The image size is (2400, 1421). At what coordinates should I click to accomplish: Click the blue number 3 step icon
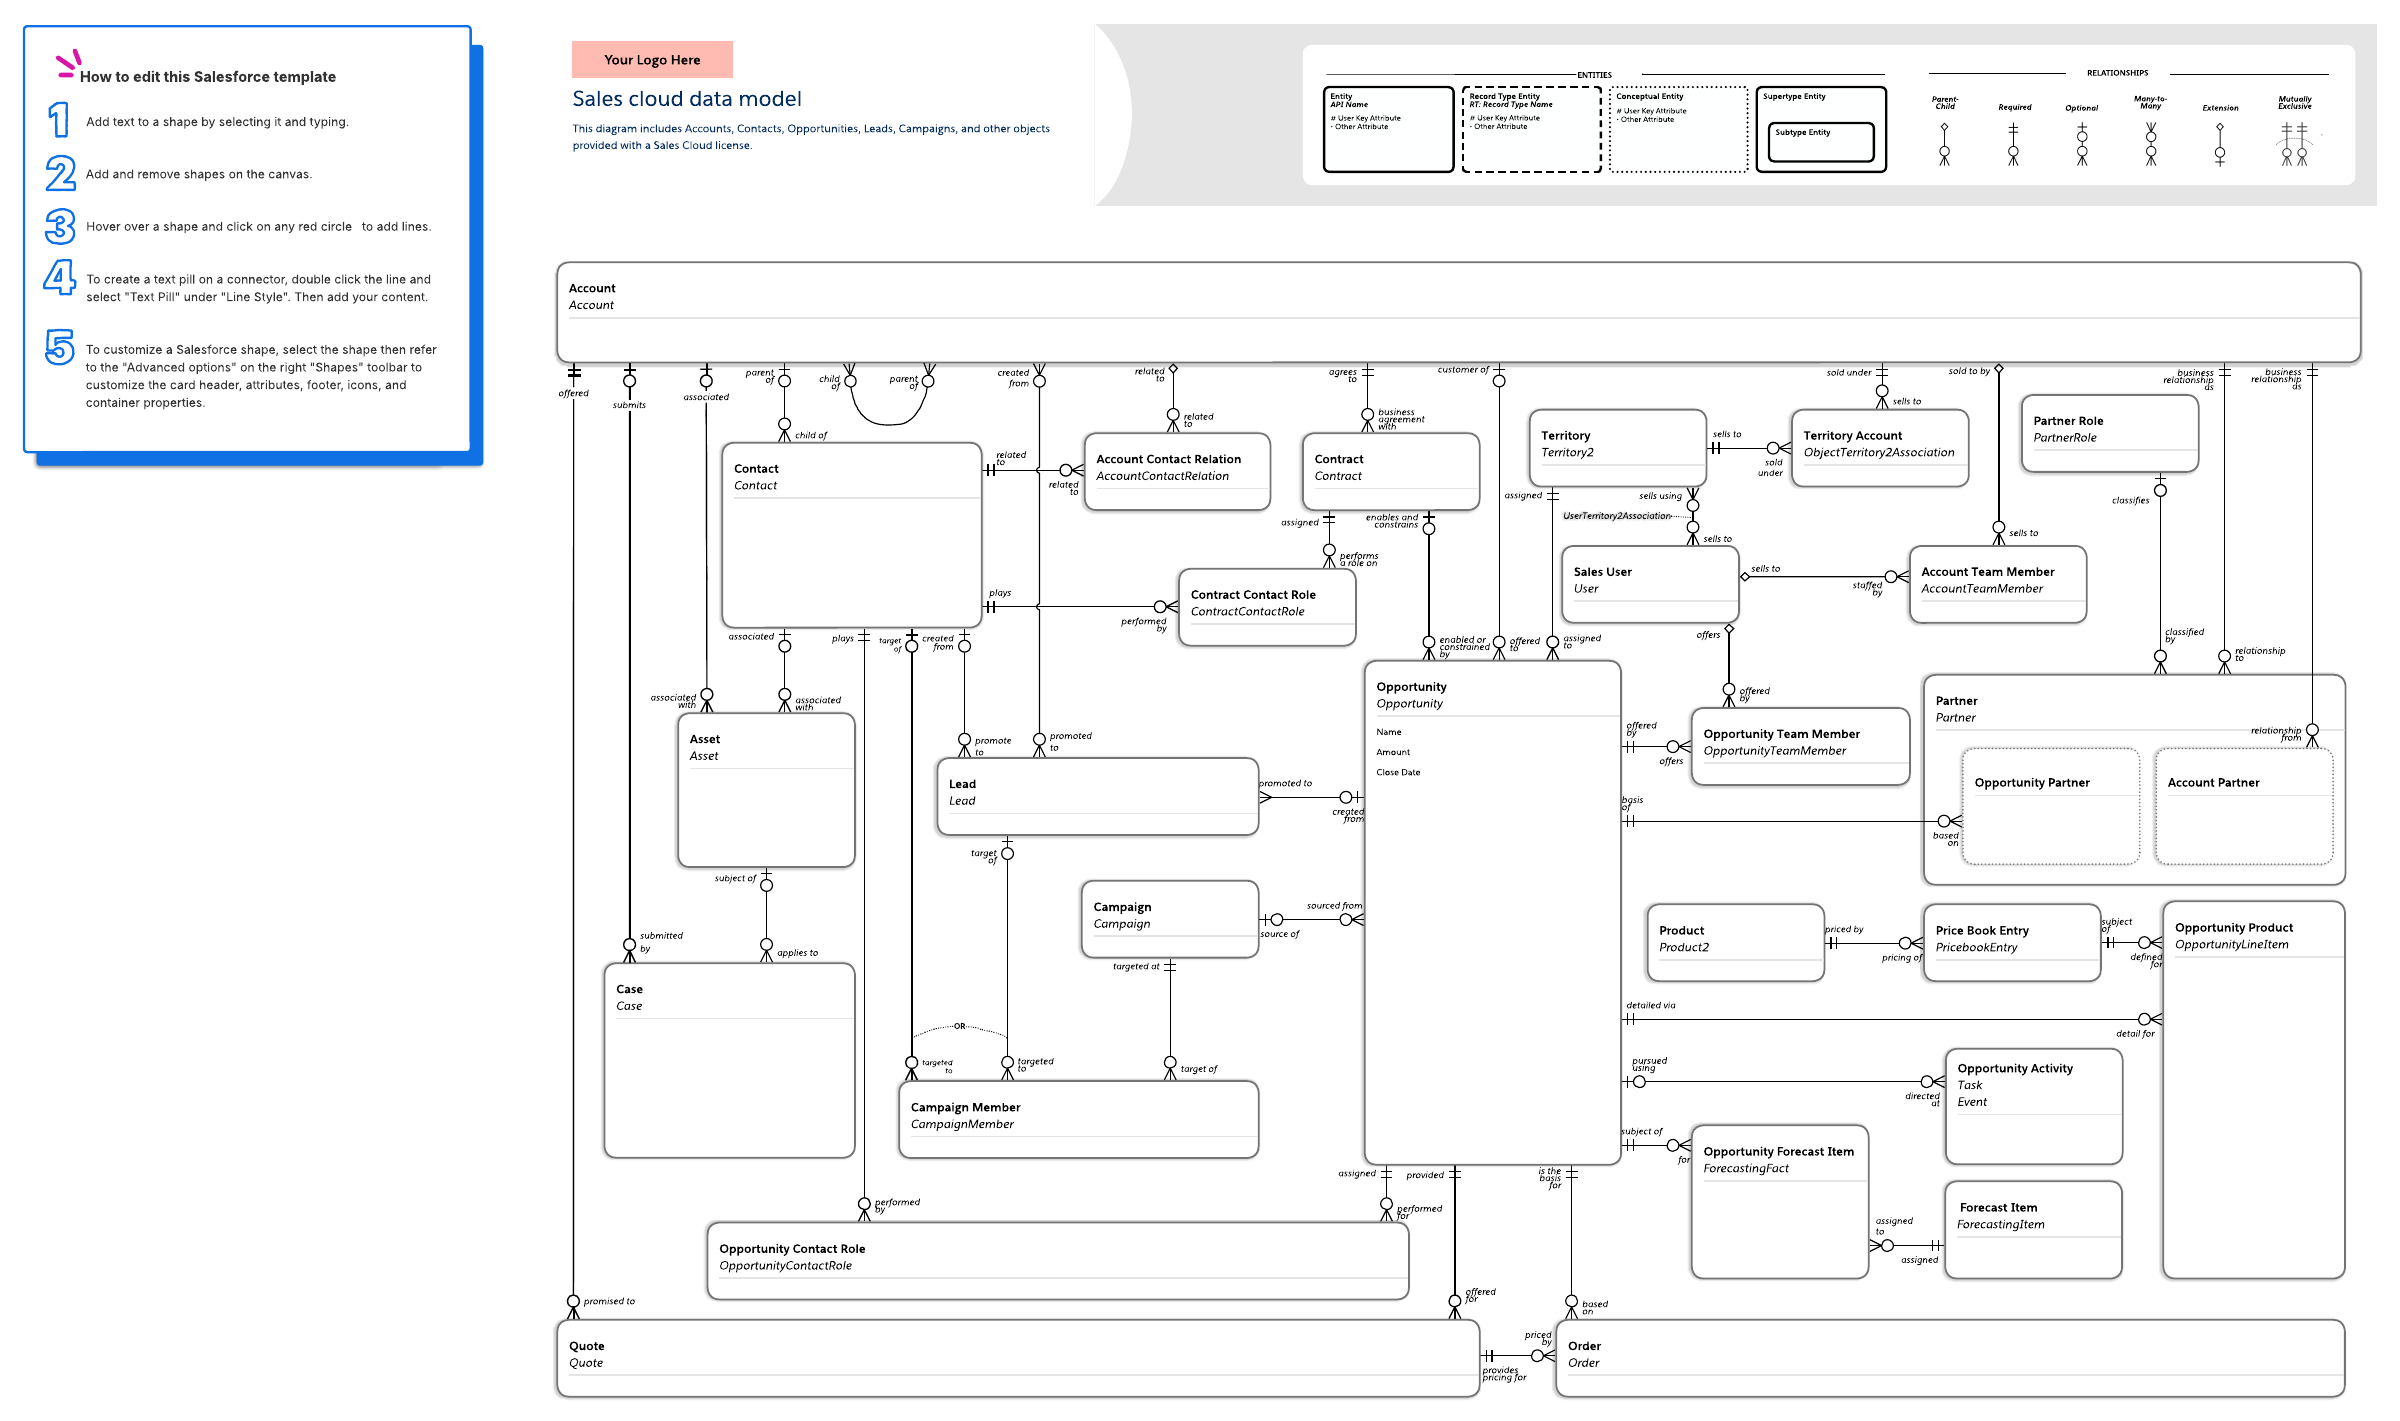(60, 226)
